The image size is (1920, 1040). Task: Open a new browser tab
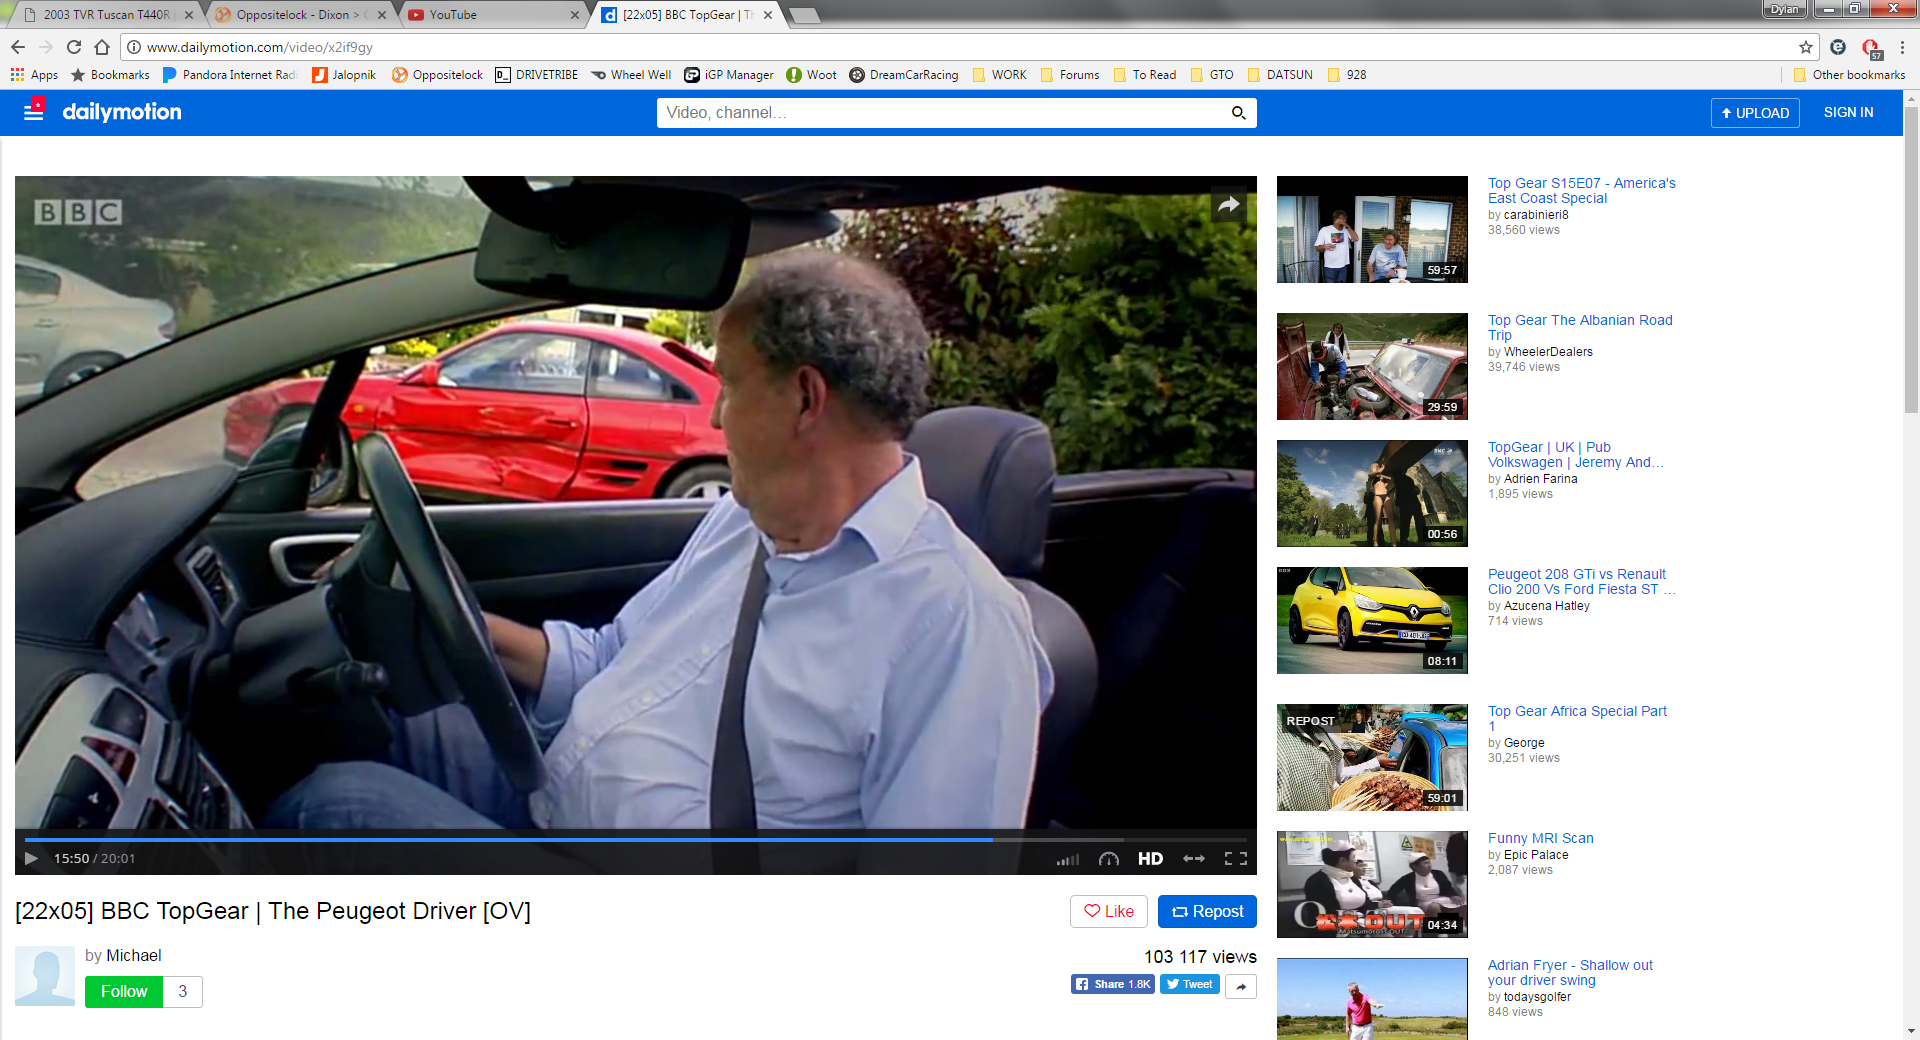[x=804, y=15]
